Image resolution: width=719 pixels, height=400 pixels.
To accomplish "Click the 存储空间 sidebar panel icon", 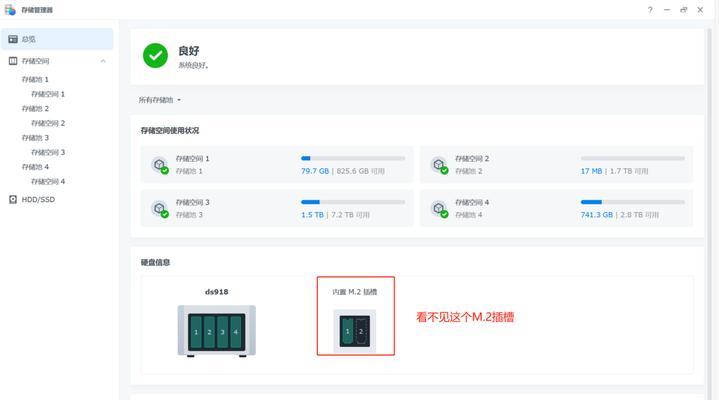I will pos(13,61).
